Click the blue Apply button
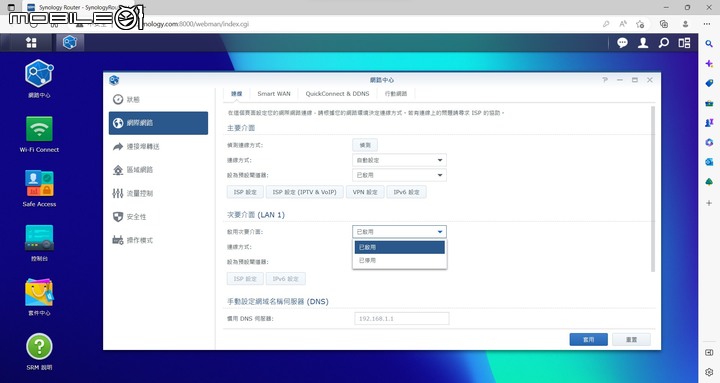This screenshot has width=720, height=383. (x=589, y=339)
